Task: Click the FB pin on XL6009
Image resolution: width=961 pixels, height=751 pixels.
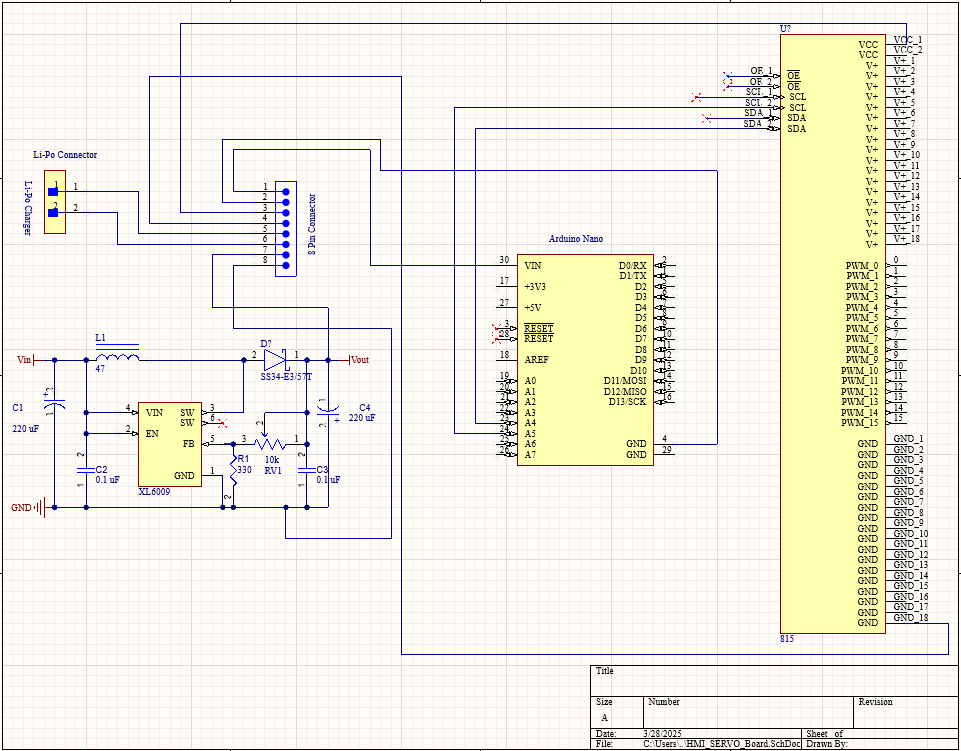Action: [x=188, y=444]
